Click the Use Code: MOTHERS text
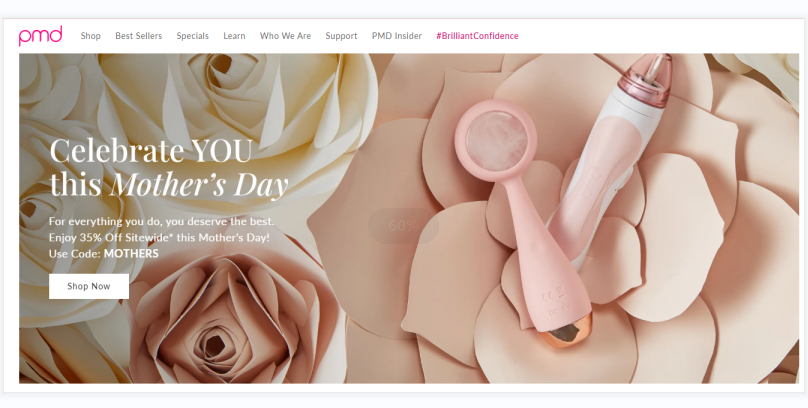The height and width of the screenshot is (408, 808). [x=104, y=253]
